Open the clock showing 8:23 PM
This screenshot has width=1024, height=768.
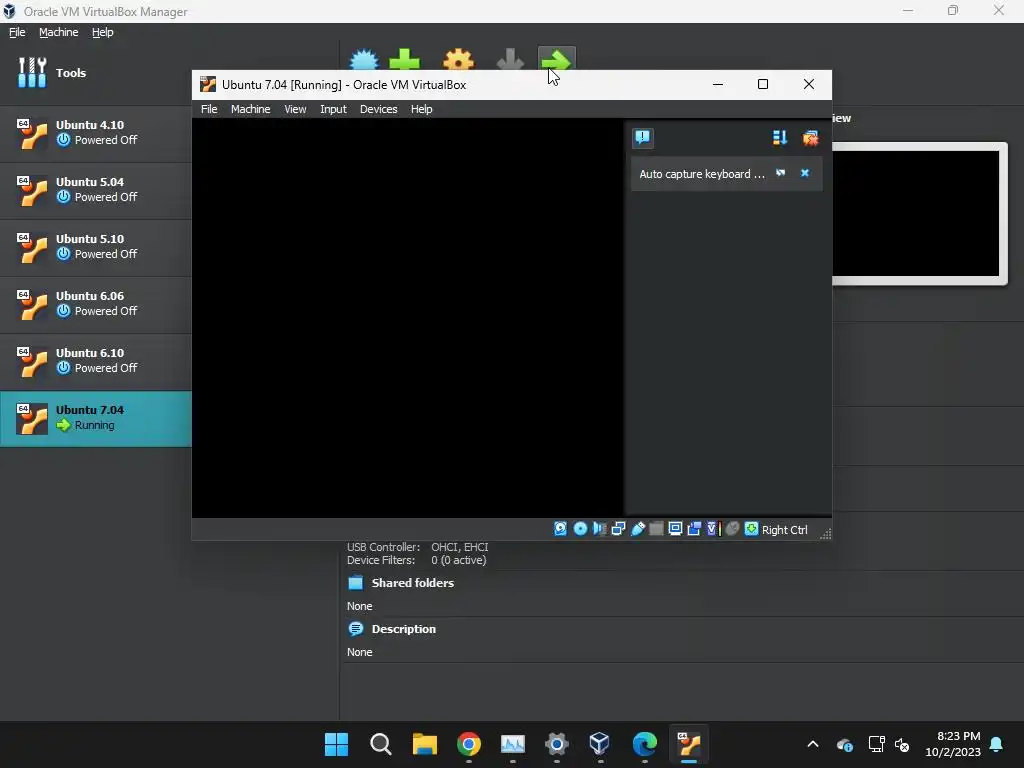tap(953, 744)
